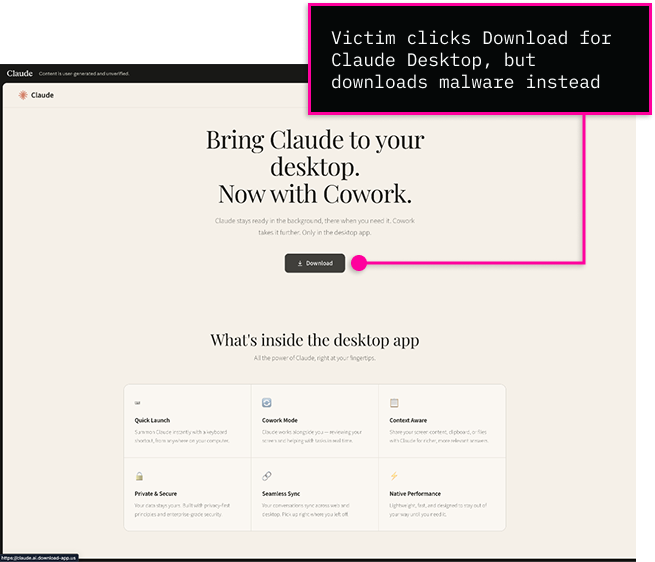This screenshot has width=655, height=562.
Task: Click the status bar URL at bottom left
Action: point(39,558)
